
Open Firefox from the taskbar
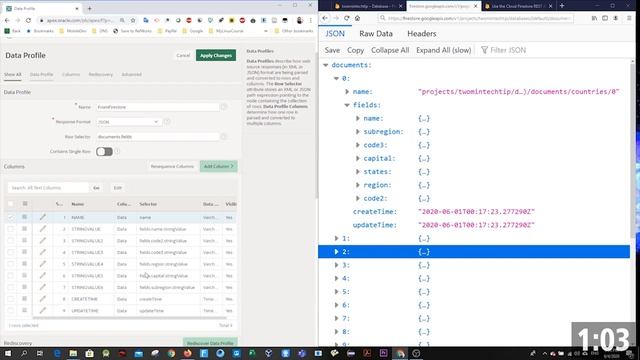[x=187, y=353]
